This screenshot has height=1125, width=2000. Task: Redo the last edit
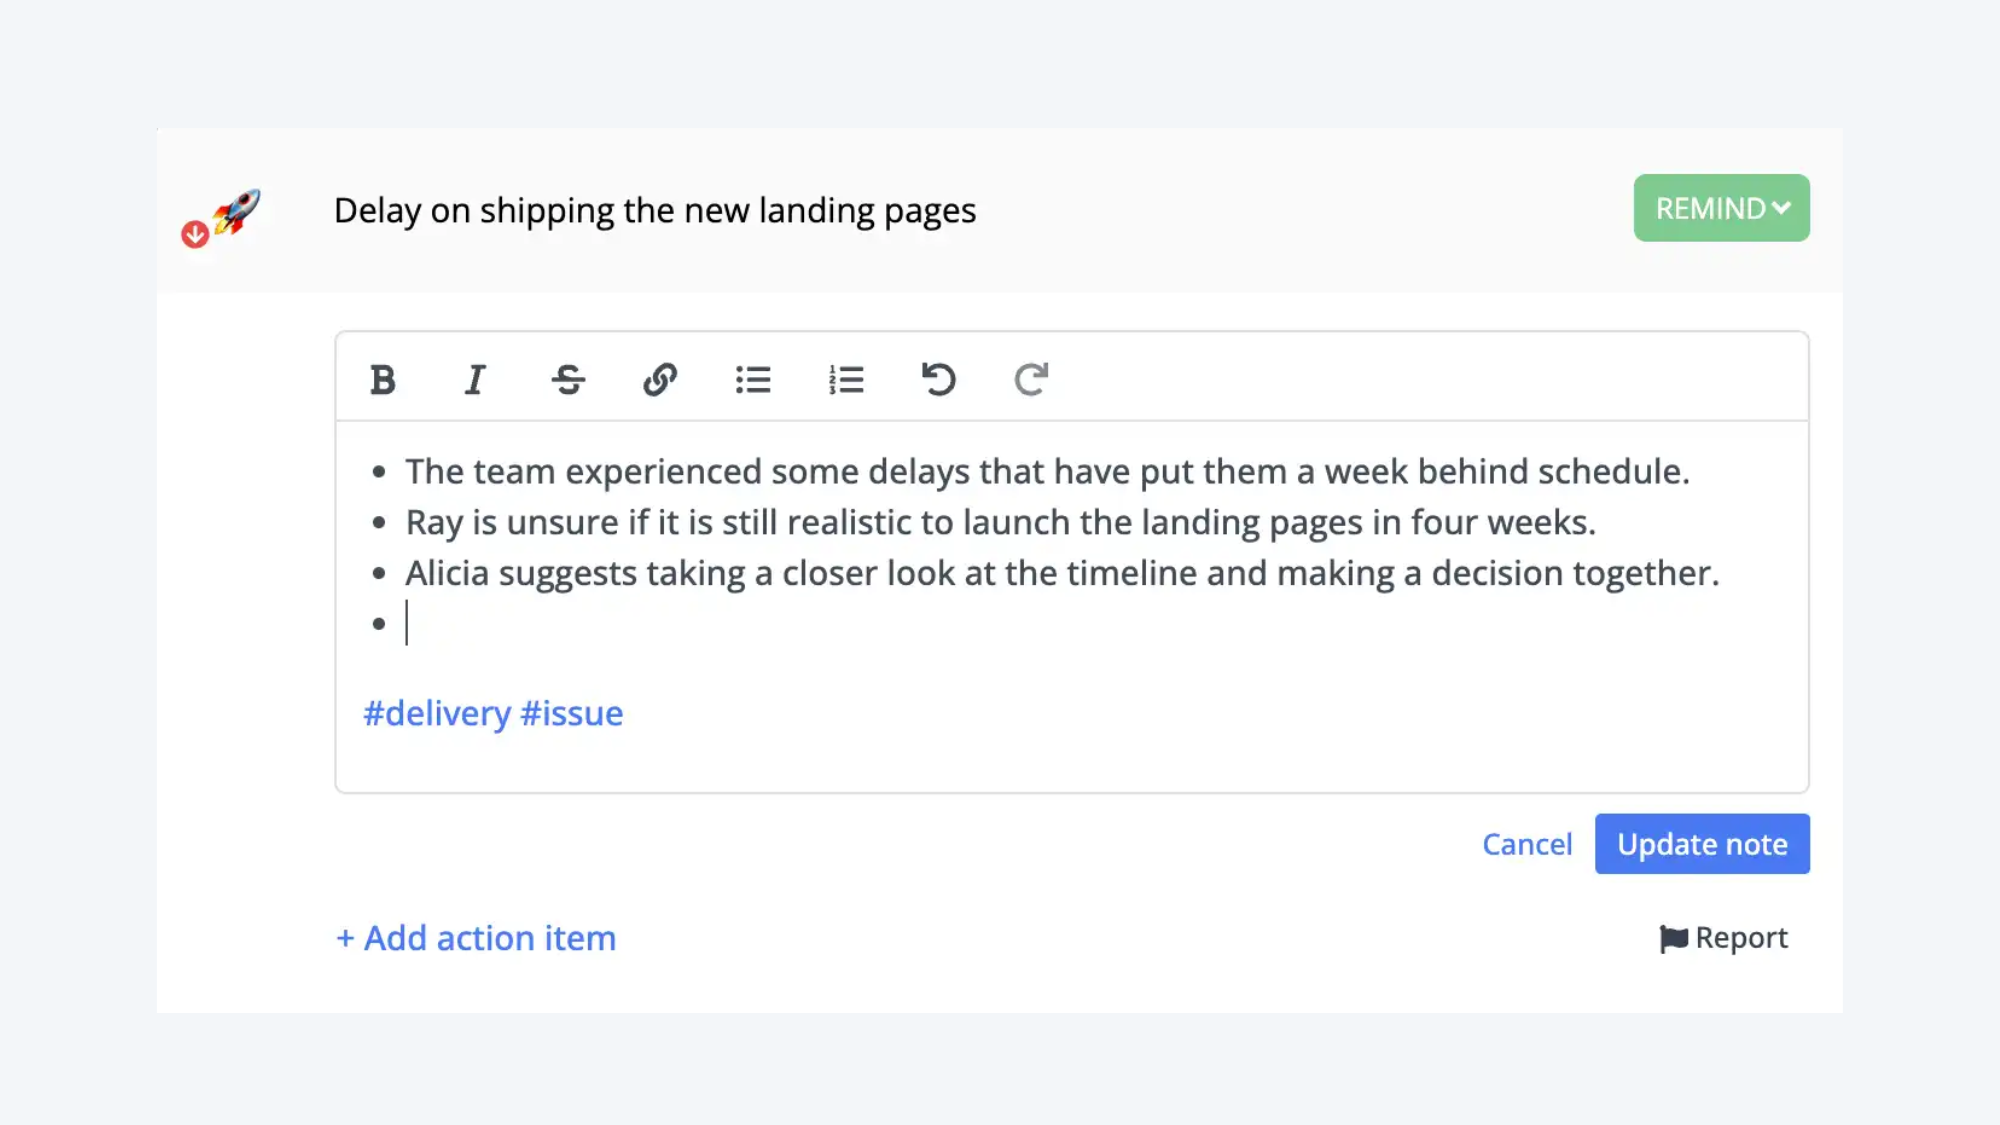1031,380
